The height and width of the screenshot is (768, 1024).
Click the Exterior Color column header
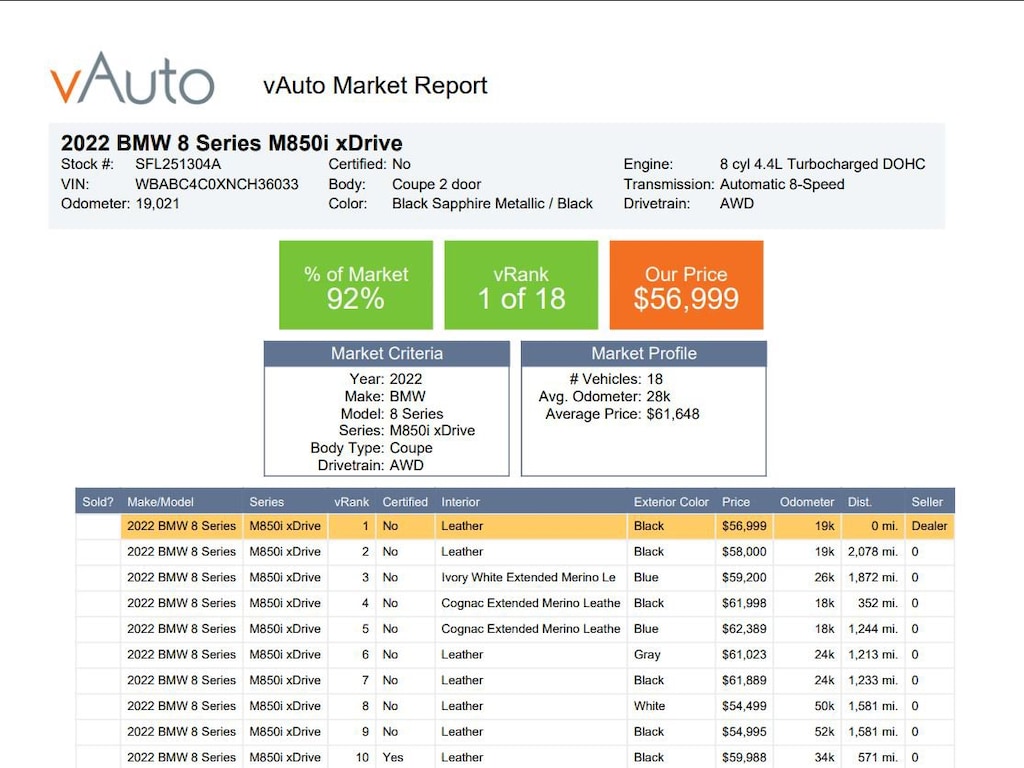click(671, 502)
